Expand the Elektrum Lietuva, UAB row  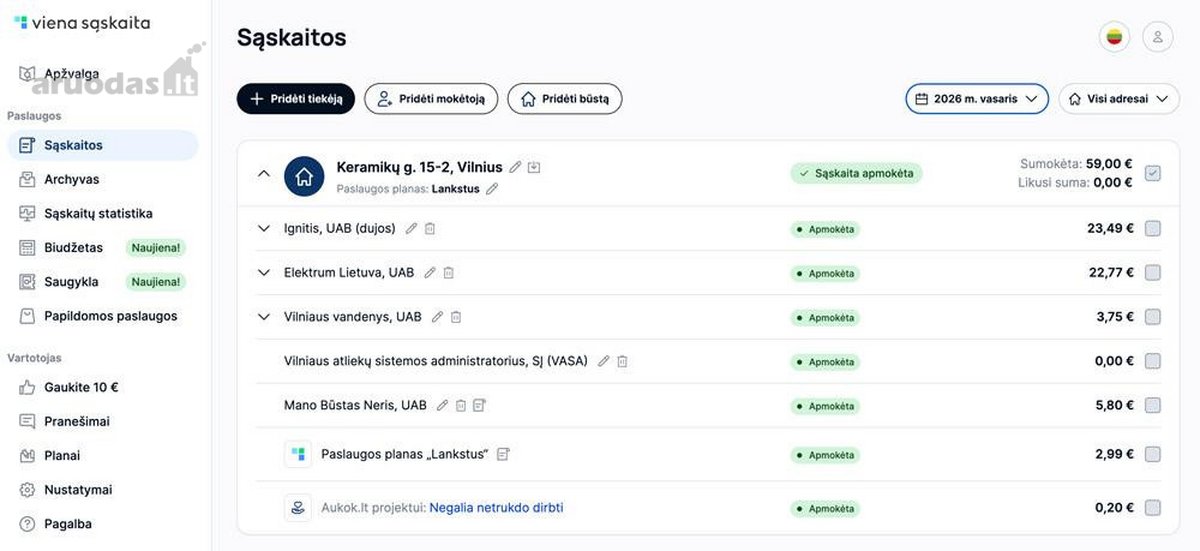[x=264, y=272]
